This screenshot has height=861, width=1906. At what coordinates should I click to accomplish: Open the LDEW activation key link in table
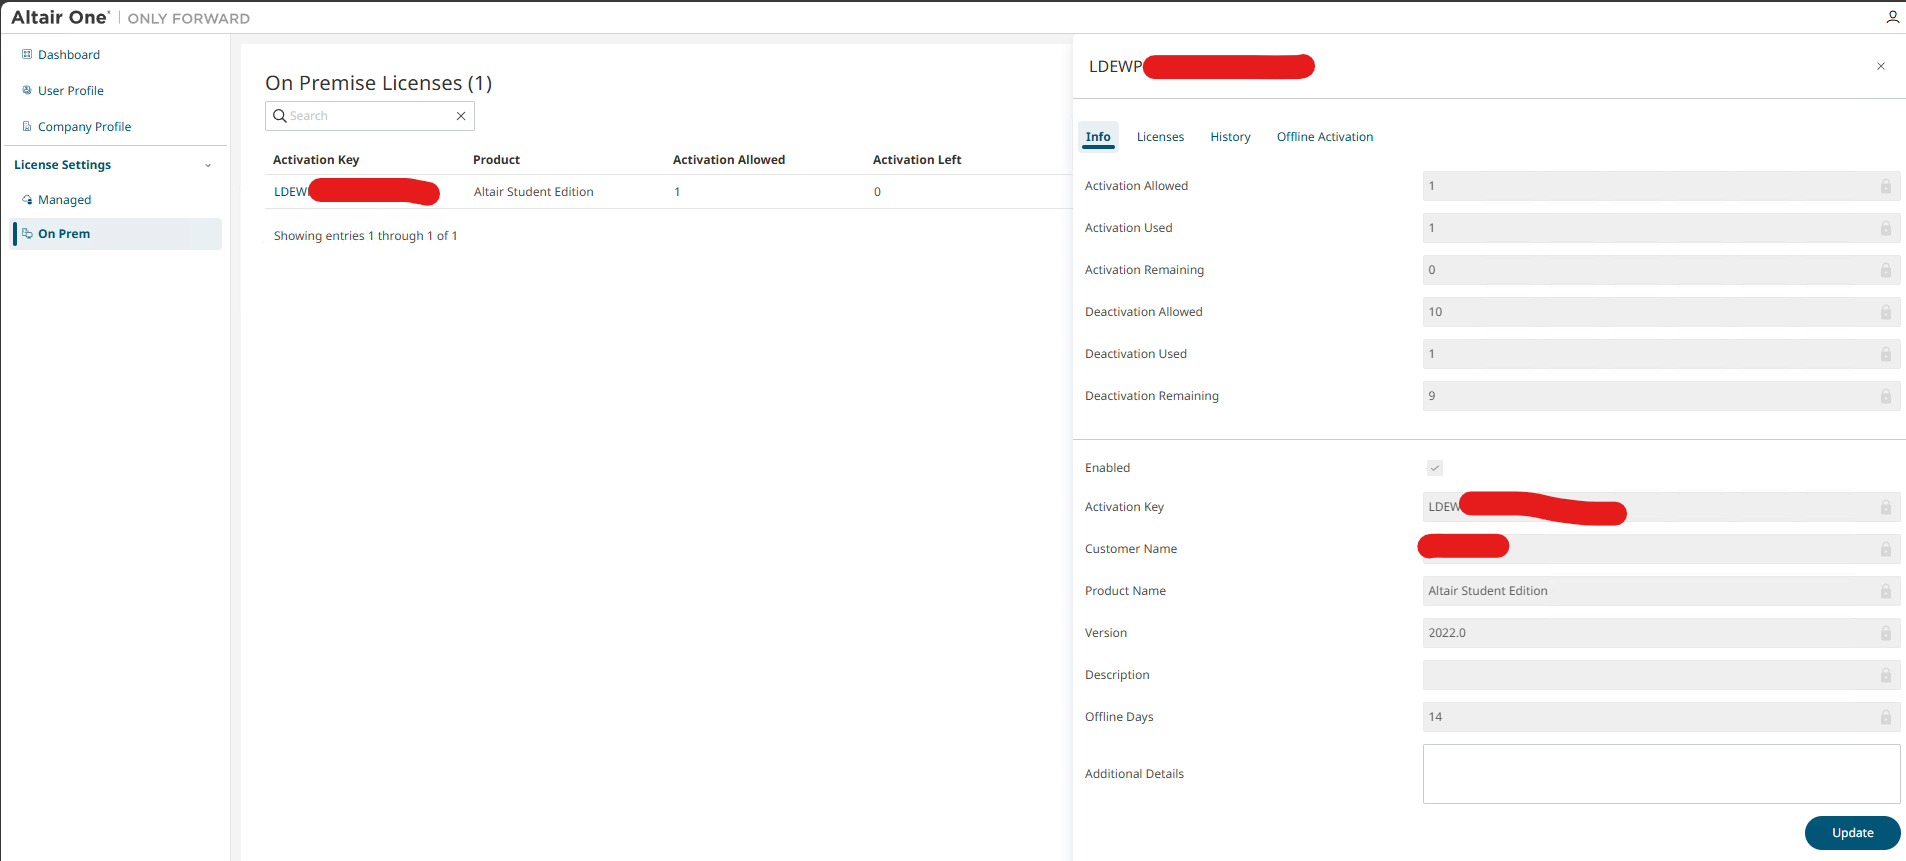291,192
